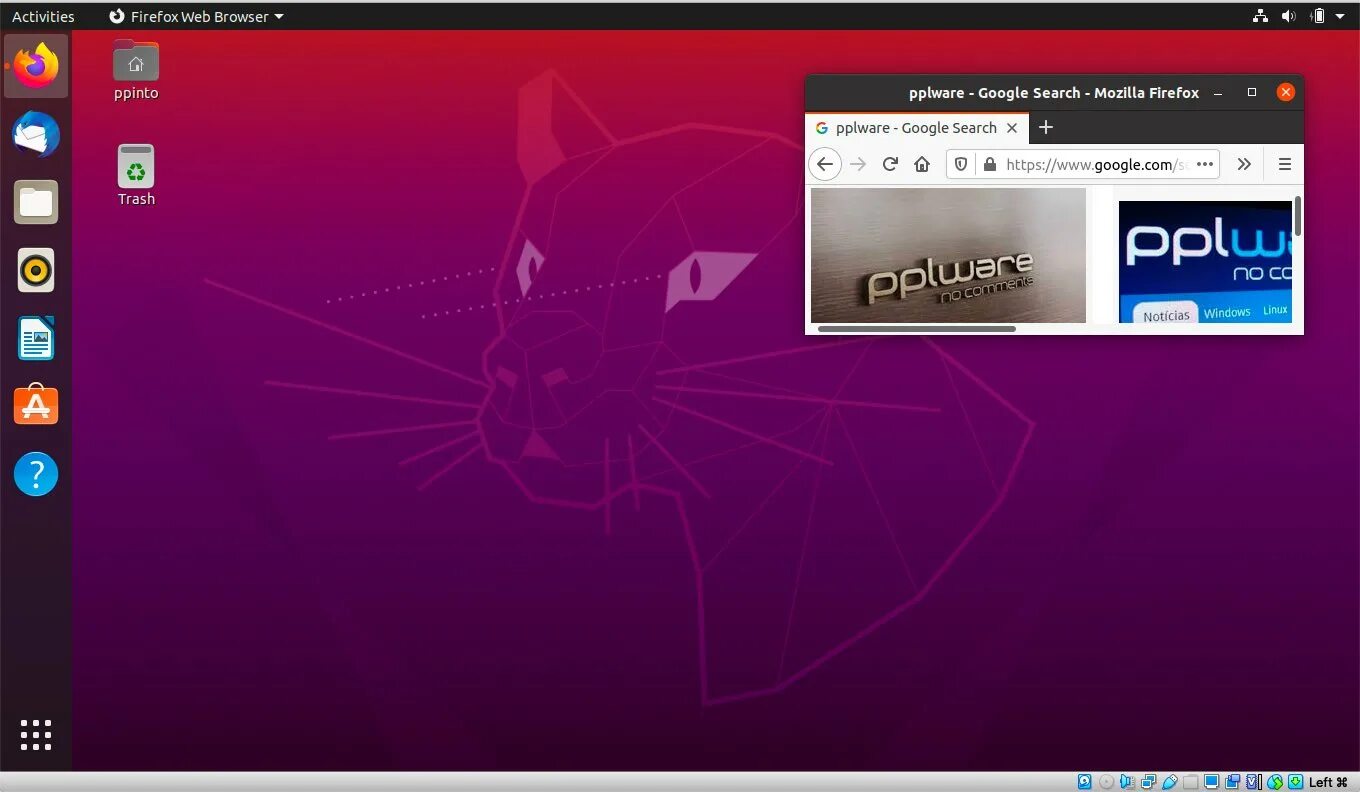The width and height of the screenshot is (1360, 792).
Task: Minimize the Firefox window
Action: [1218, 93]
